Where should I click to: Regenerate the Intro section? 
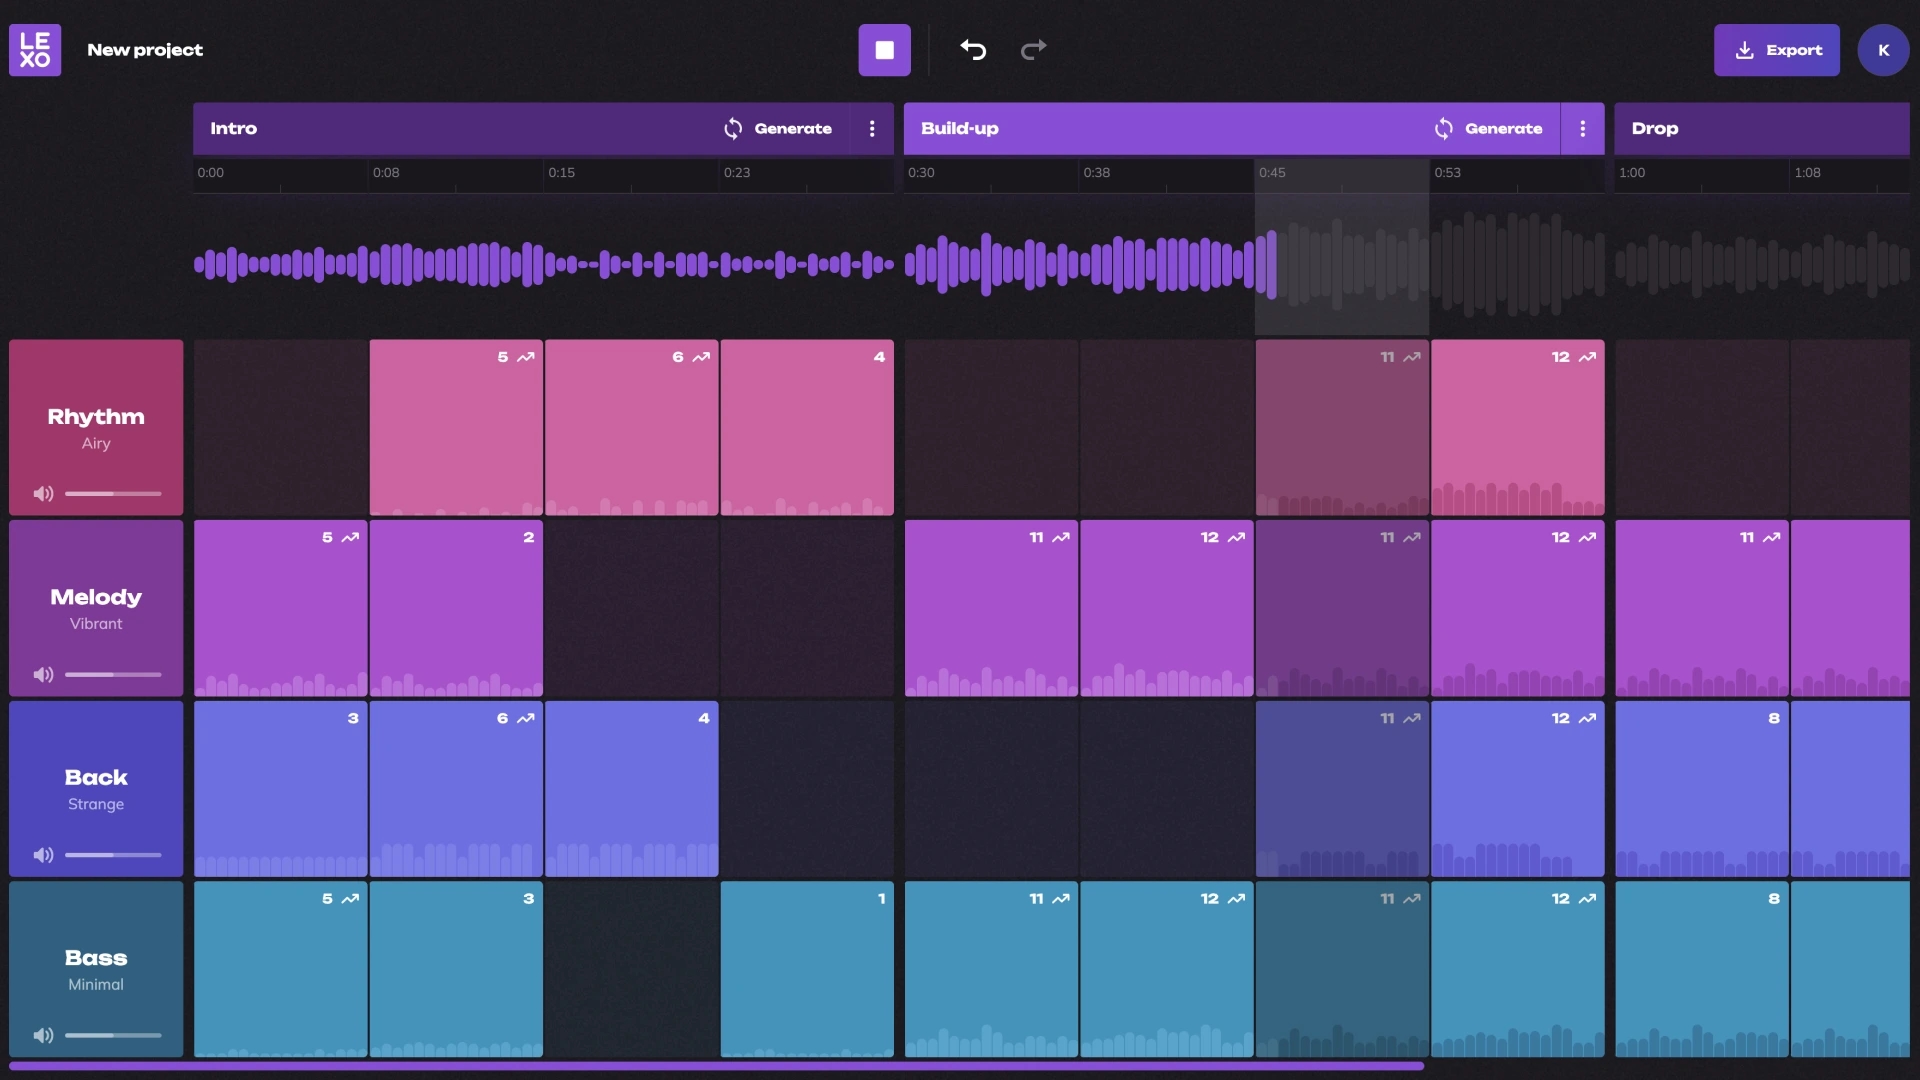point(778,129)
